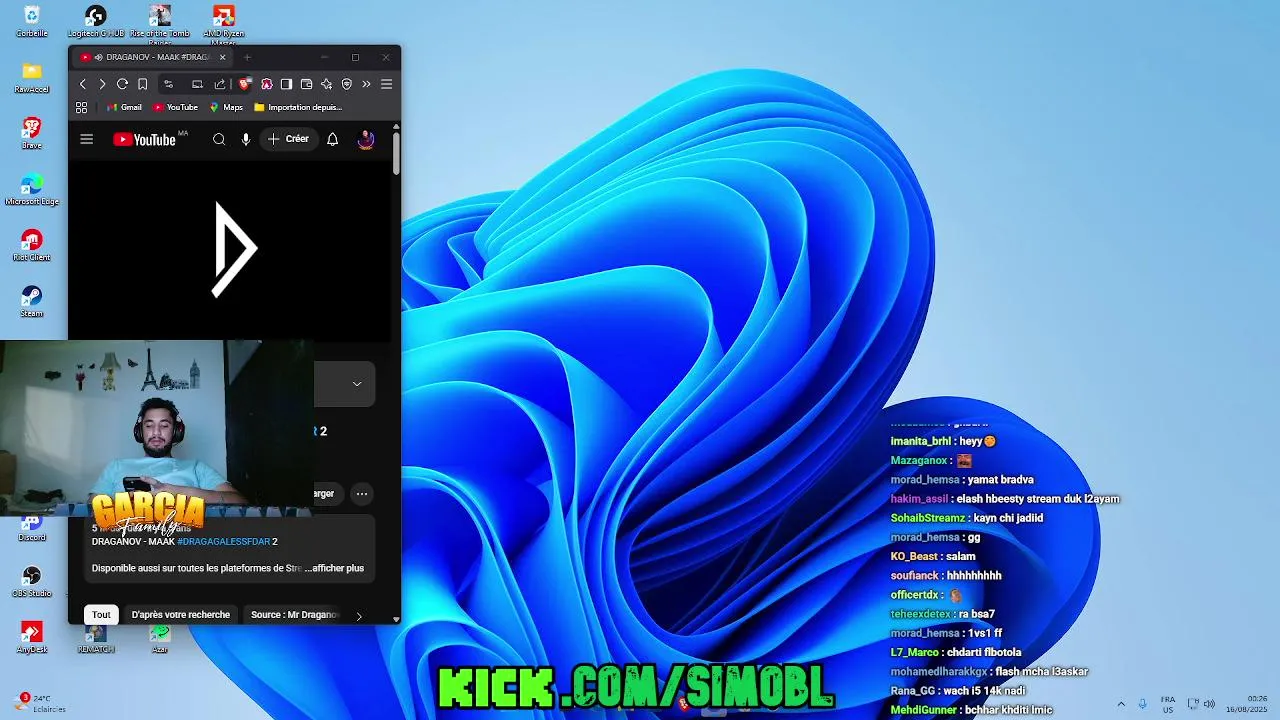This screenshot has width=1280, height=720.
Task: Bookmark this page with the bookmark icon
Action: [x=143, y=84]
